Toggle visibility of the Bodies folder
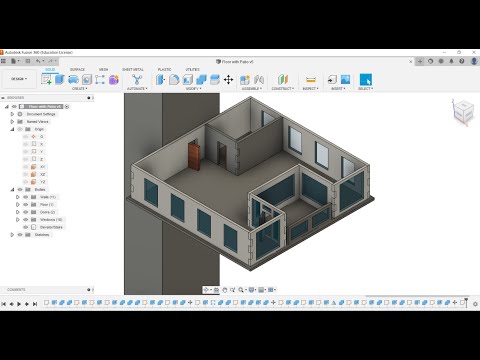480x360 pixels. coord(20,189)
